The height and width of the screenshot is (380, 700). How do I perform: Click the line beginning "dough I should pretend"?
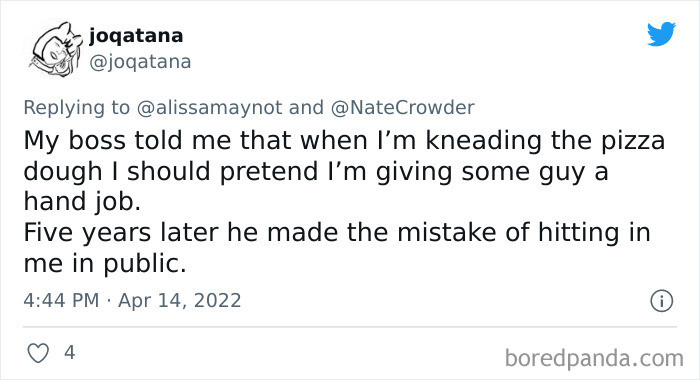[316, 172]
